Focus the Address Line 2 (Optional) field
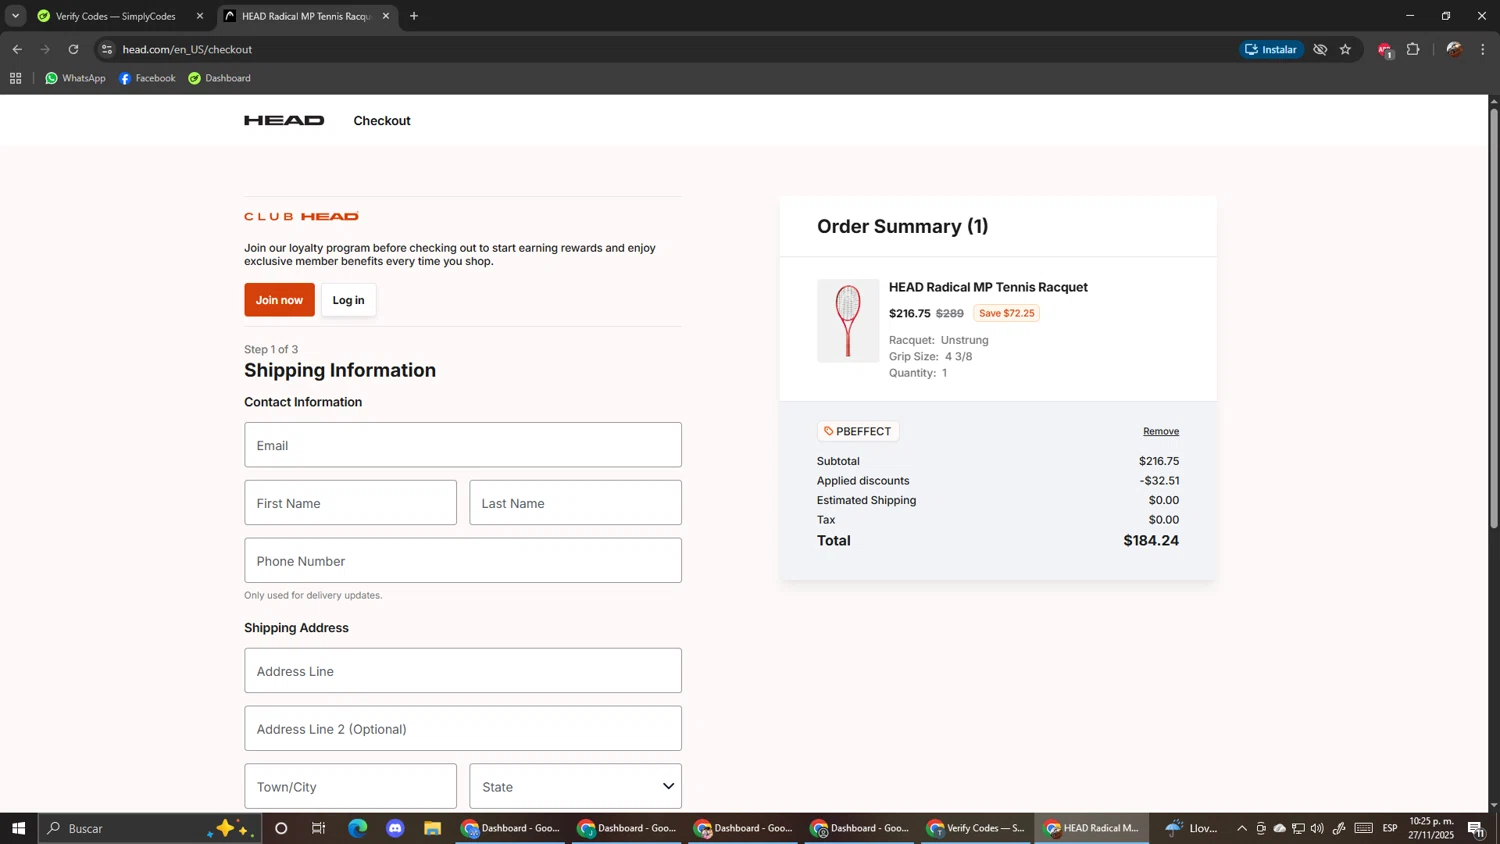 (x=463, y=729)
